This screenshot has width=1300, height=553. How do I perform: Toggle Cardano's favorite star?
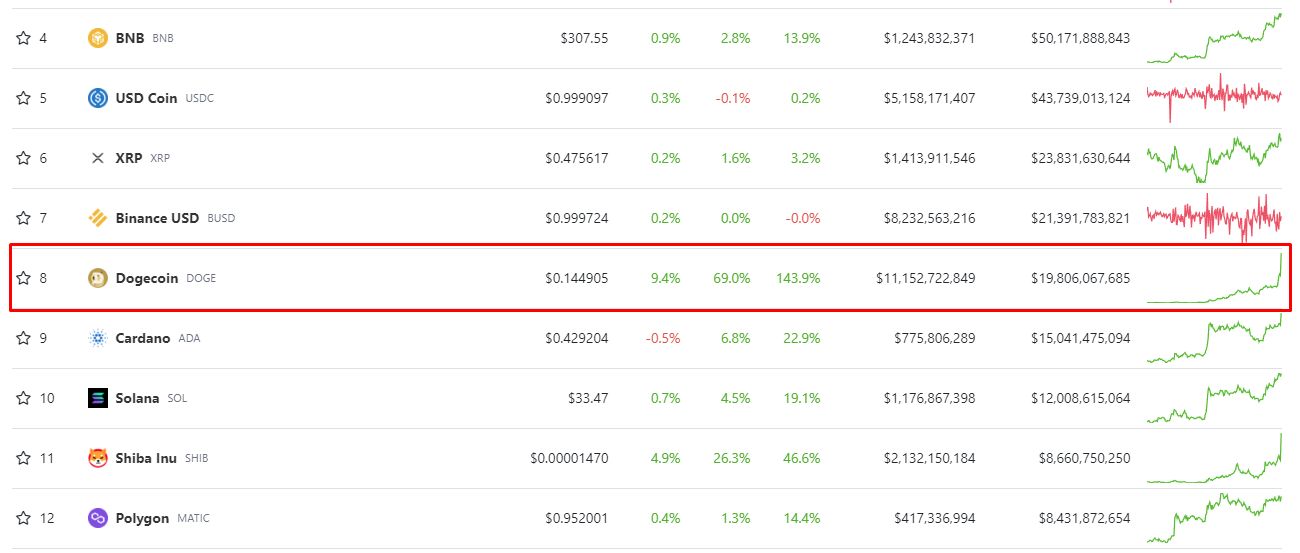tap(23, 338)
